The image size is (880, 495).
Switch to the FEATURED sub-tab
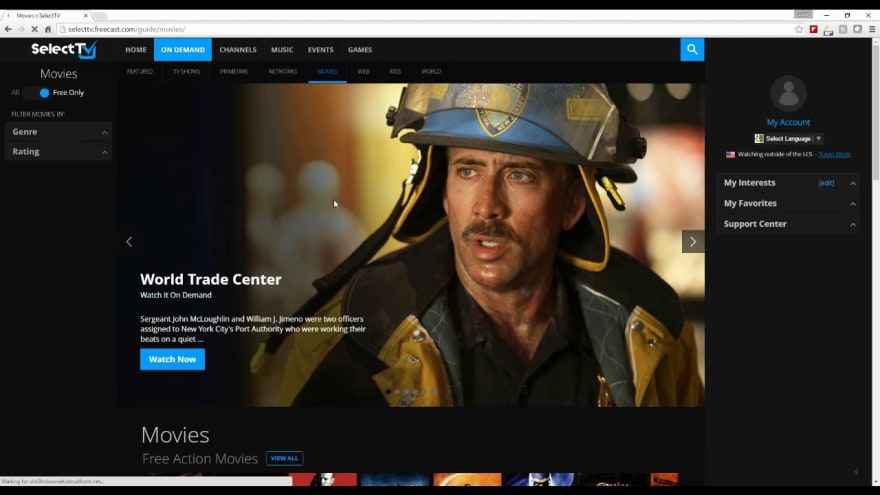point(140,72)
